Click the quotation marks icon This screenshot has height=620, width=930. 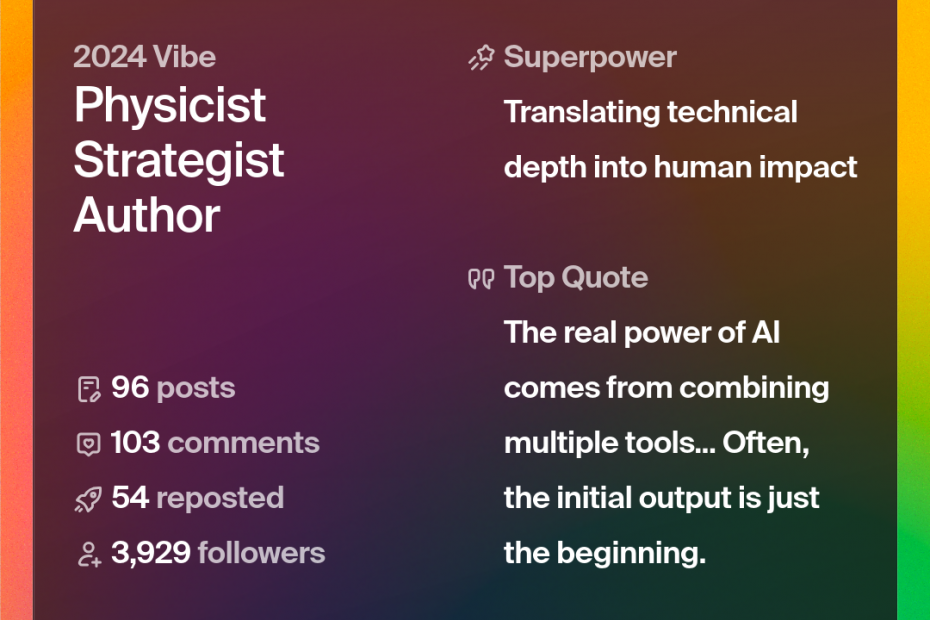coord(481,278)
